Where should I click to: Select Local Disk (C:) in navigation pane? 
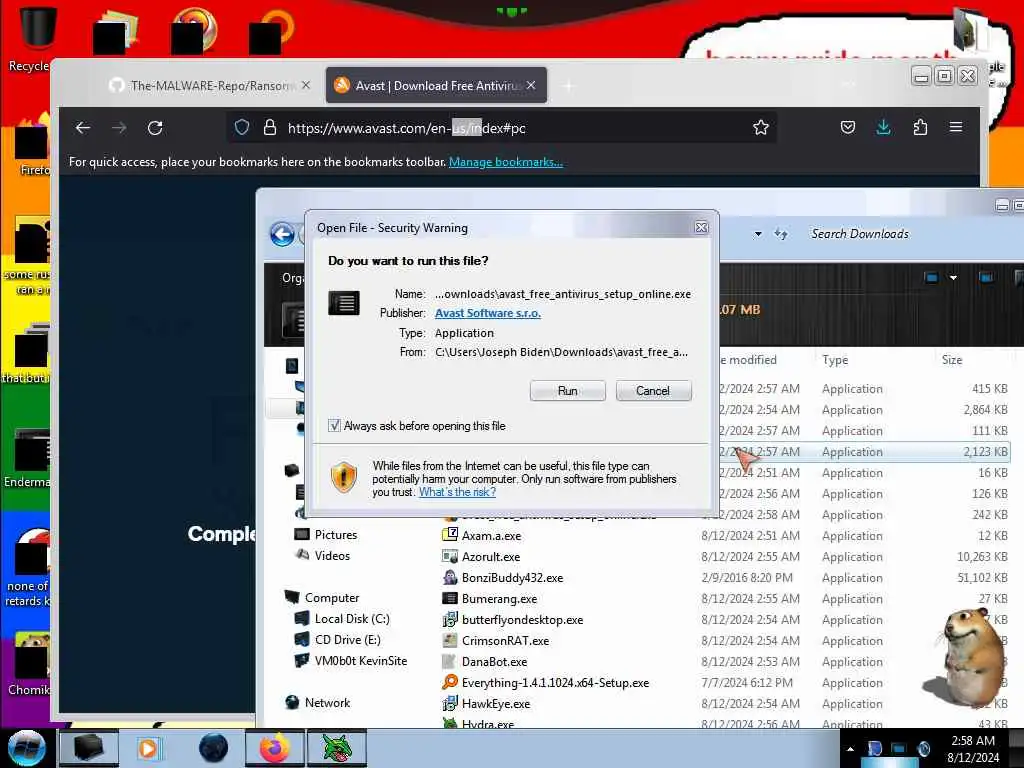click(x=351, y=619)
